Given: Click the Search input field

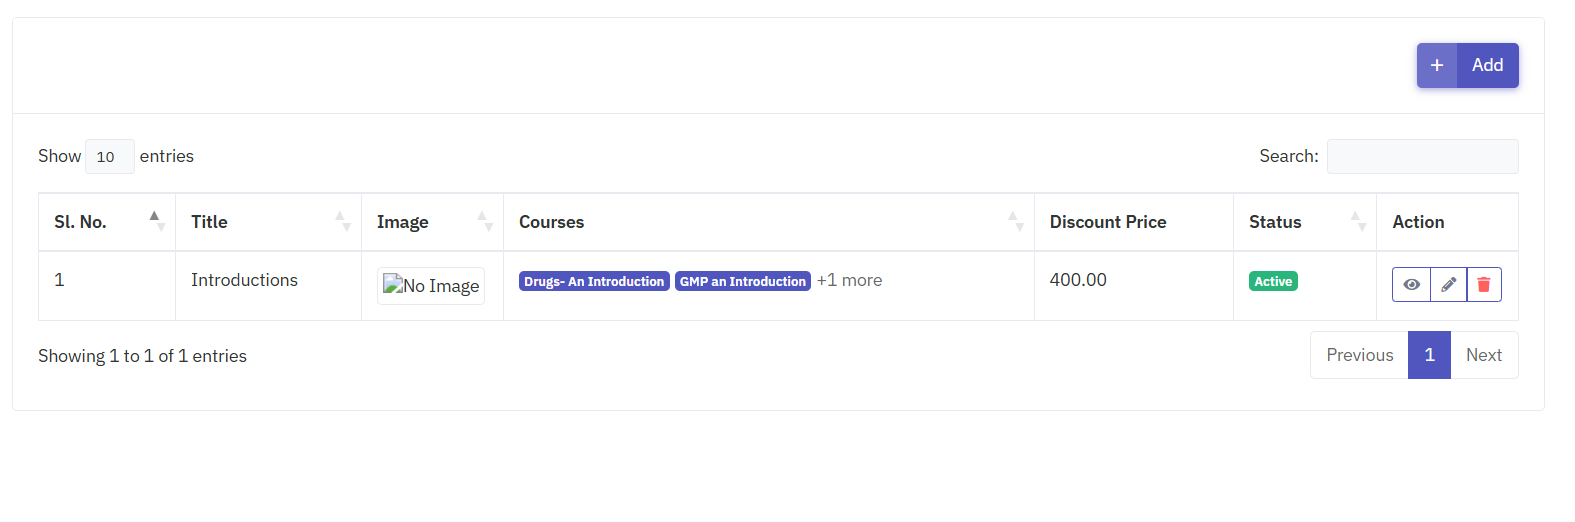Looking at the screenshot, I should tap(1422, 157).
